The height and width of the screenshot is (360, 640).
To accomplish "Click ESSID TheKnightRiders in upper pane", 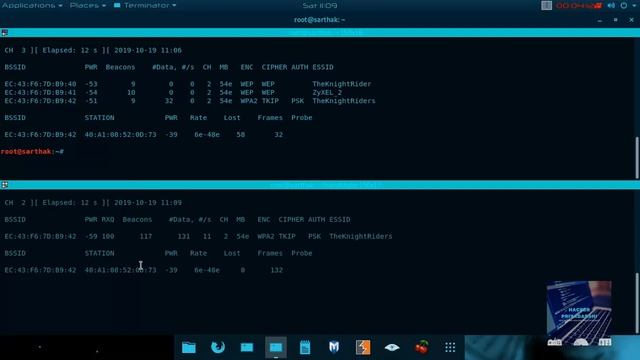I will pos(344,101).
